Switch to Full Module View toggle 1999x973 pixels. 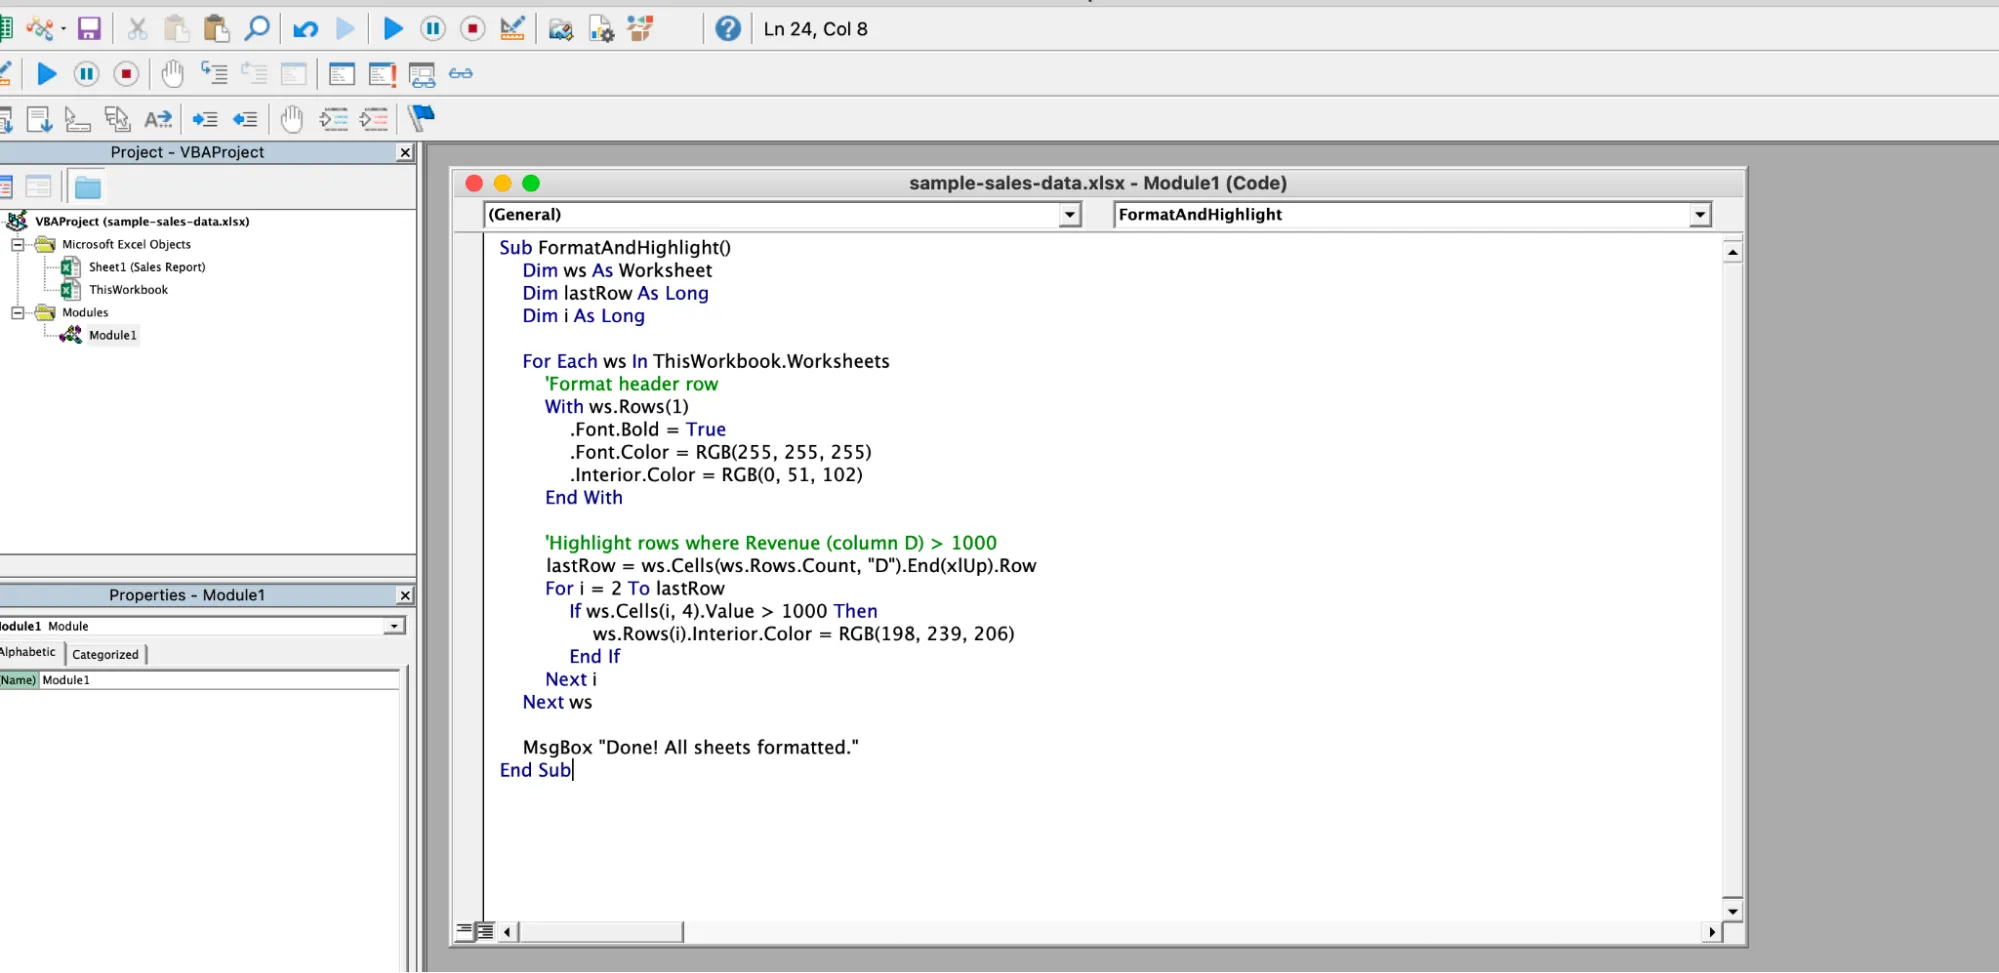(x=485, y=931)
